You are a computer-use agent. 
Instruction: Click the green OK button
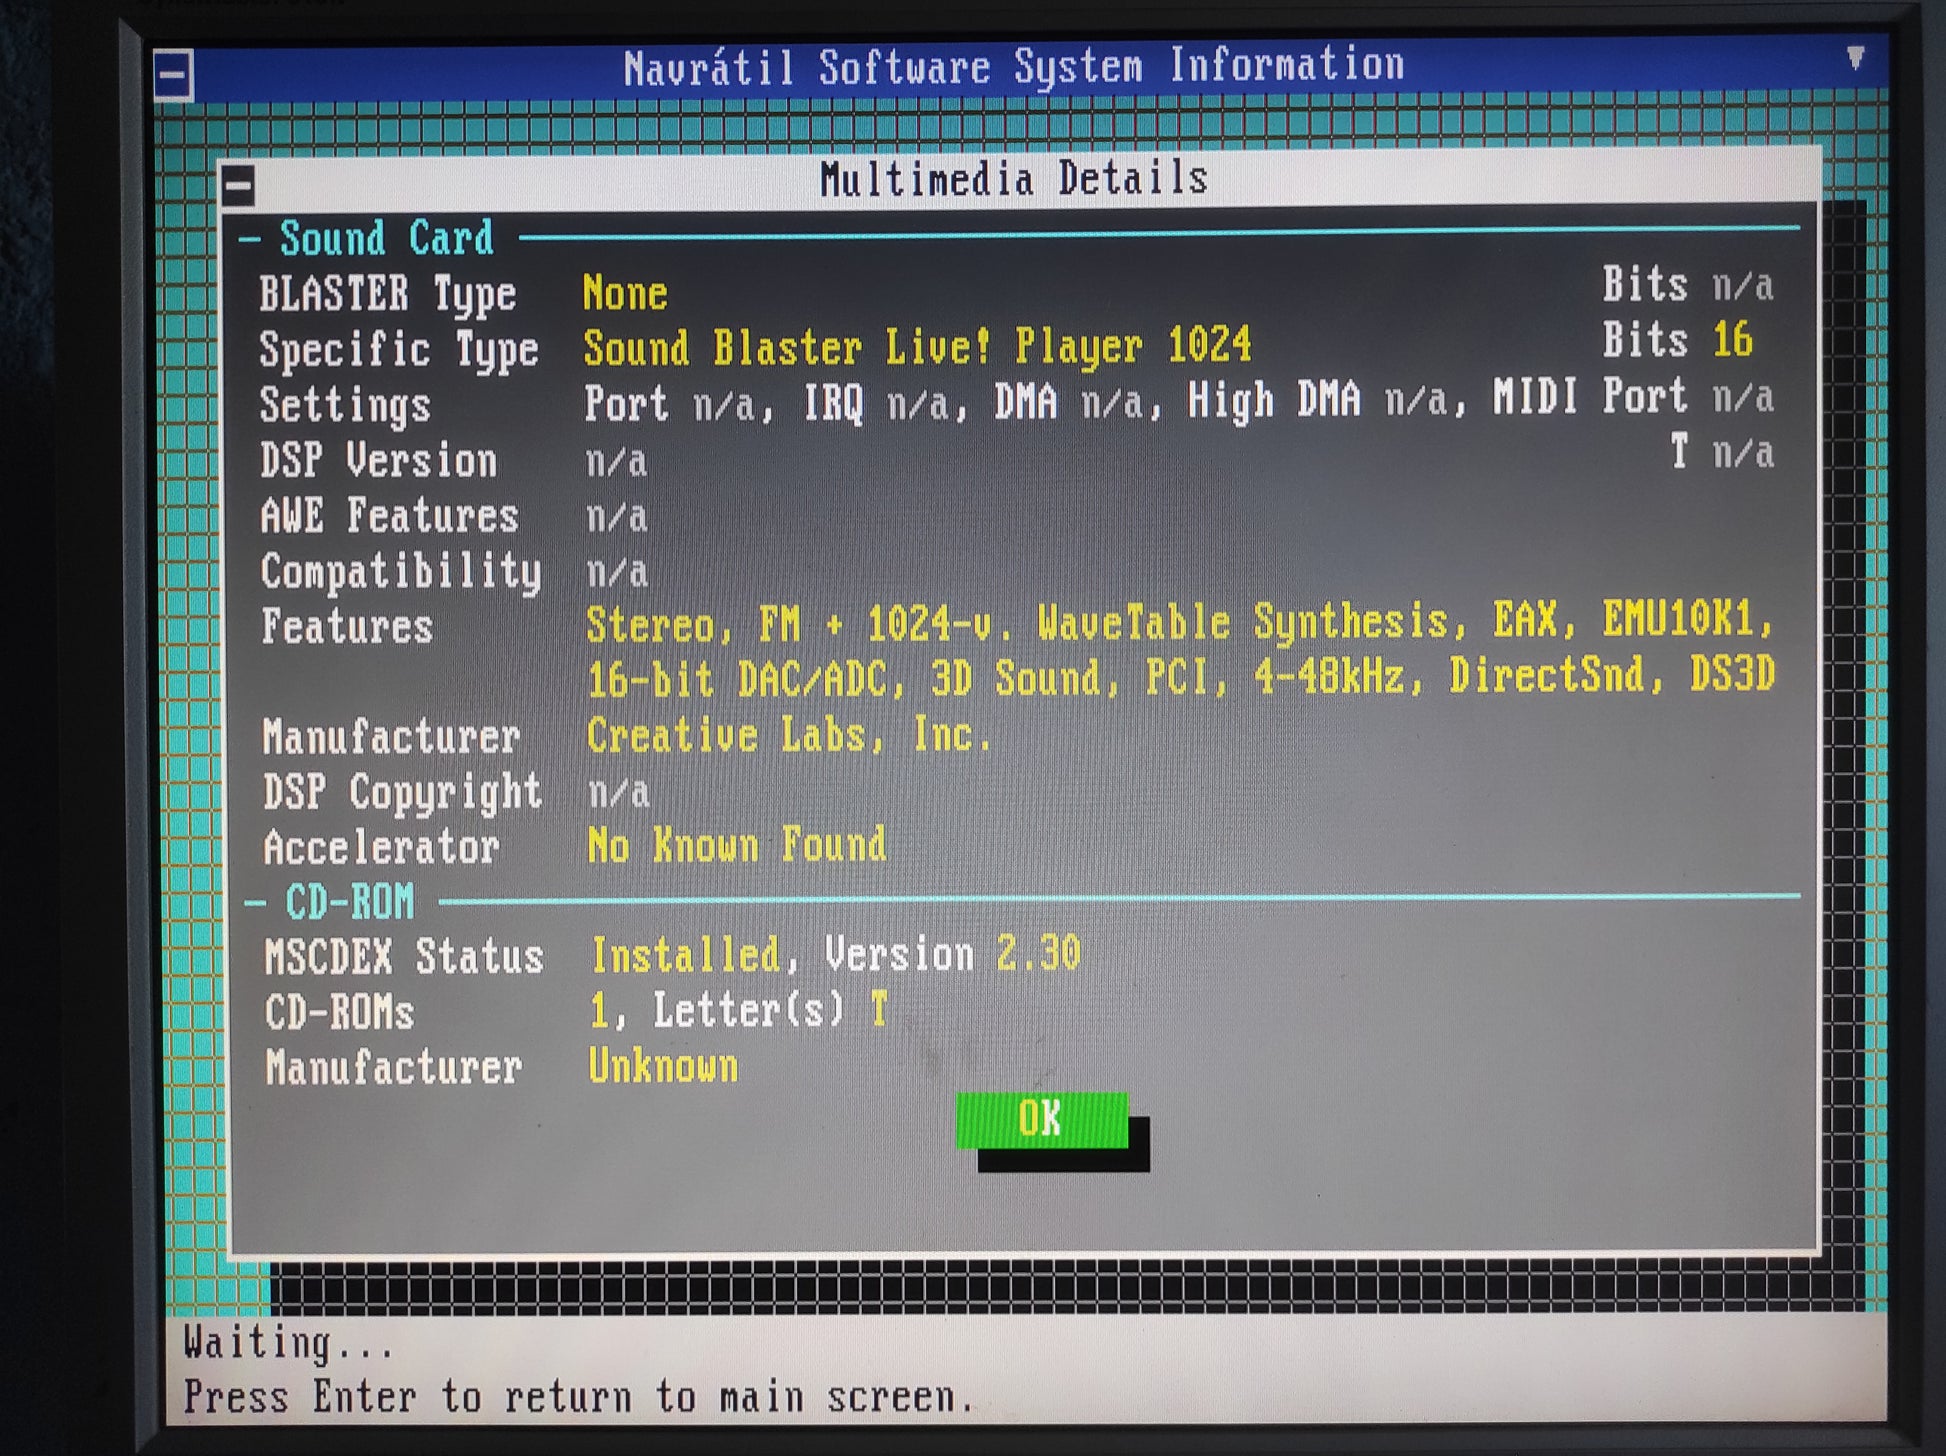coord(1042,1120)
